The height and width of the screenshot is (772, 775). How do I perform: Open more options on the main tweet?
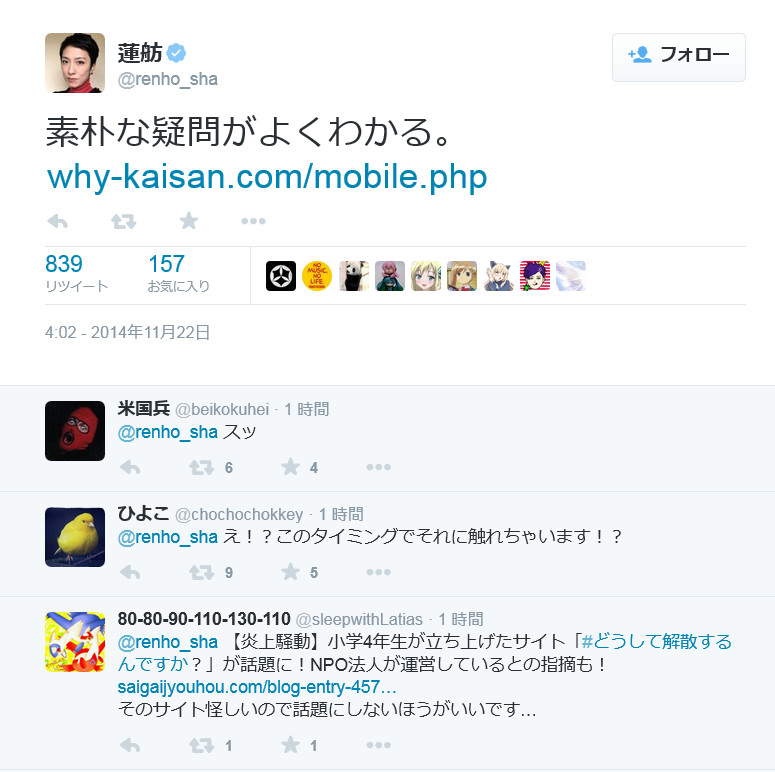253,221
